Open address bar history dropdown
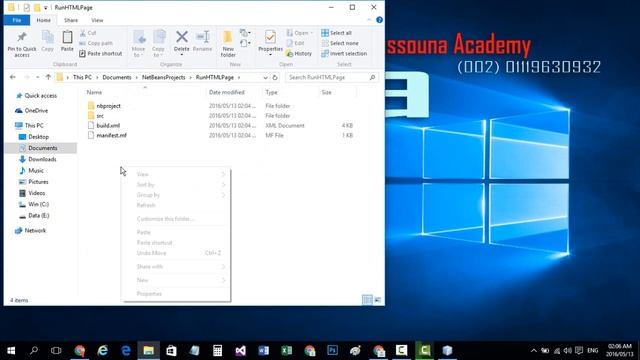Screen dimensions: 640x360 [x=265, y=77]
